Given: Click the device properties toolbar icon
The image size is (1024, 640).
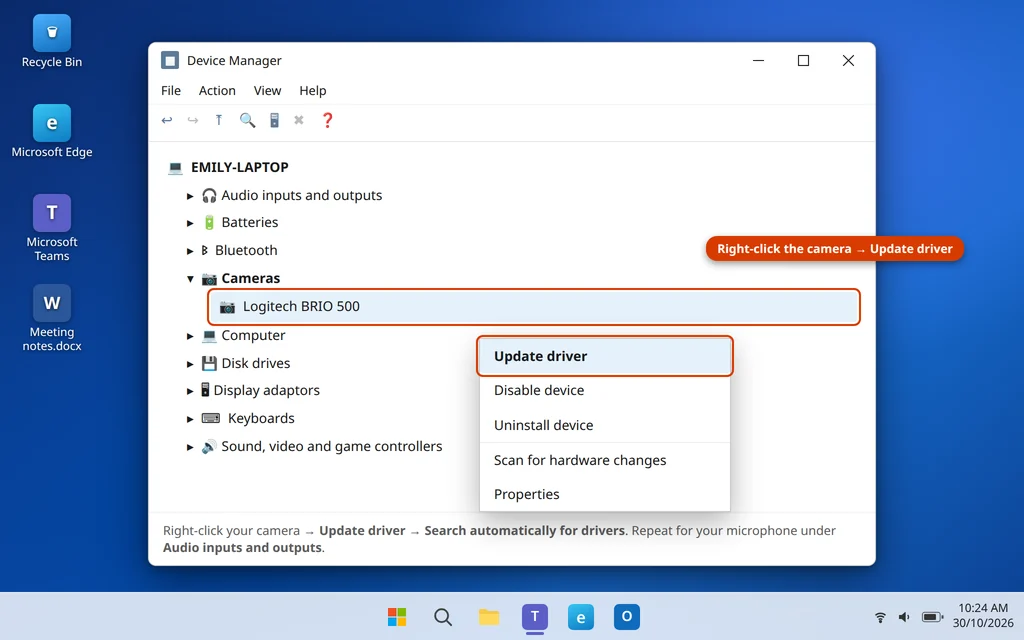Looking at the screenshot, I should click(x=274, y=120).
